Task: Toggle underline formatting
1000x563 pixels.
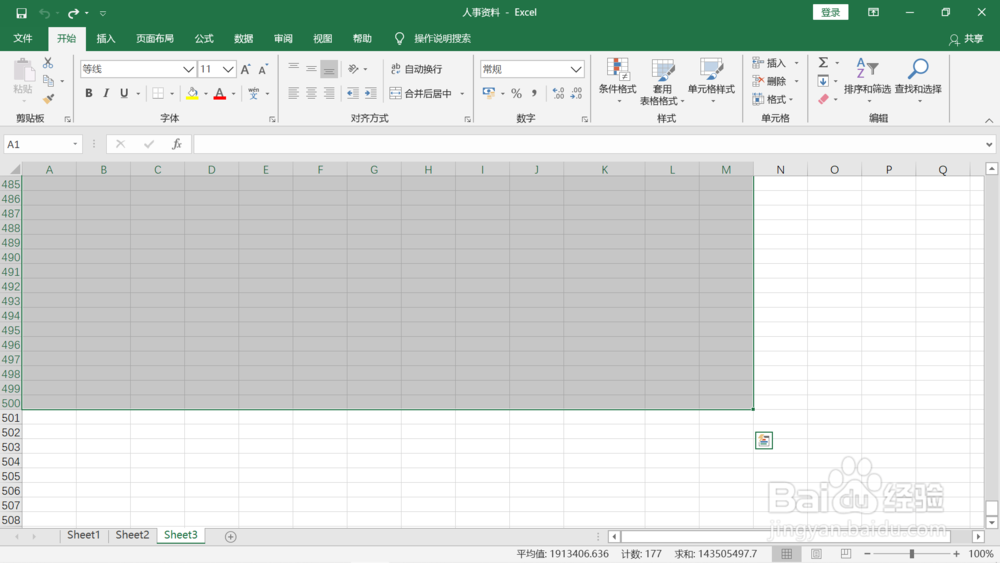Action: point(124,94)
